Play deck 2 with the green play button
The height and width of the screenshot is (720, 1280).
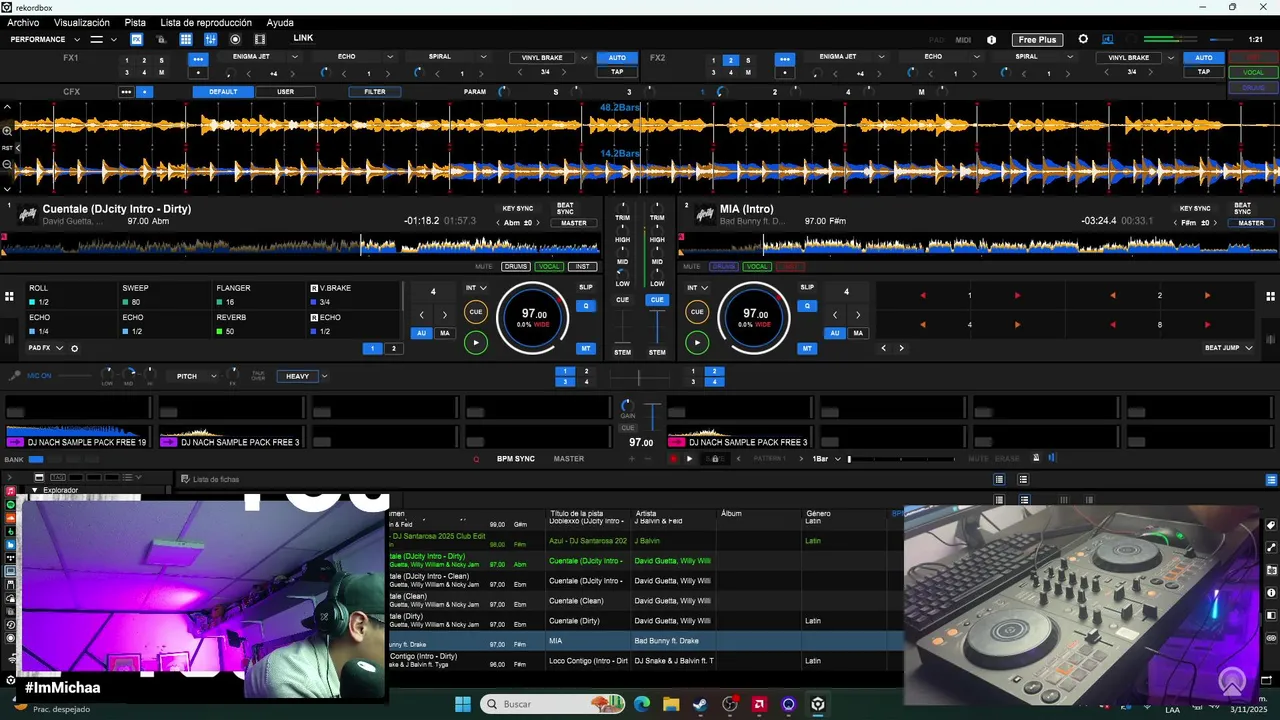(697, 343)
